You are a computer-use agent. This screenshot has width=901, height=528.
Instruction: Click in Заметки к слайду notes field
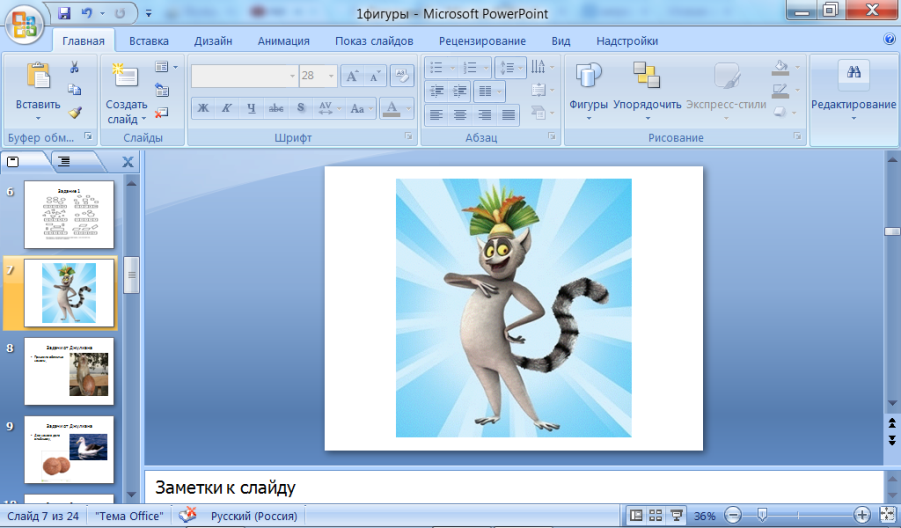pyautogui.click(x=513, y=487)
